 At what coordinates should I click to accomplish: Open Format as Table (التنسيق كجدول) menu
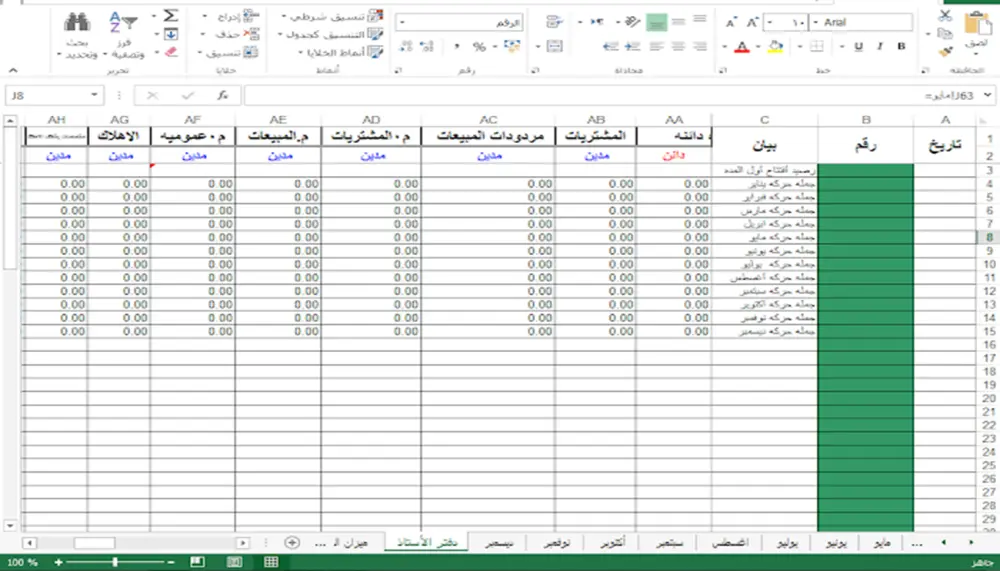tap(331, 34)
